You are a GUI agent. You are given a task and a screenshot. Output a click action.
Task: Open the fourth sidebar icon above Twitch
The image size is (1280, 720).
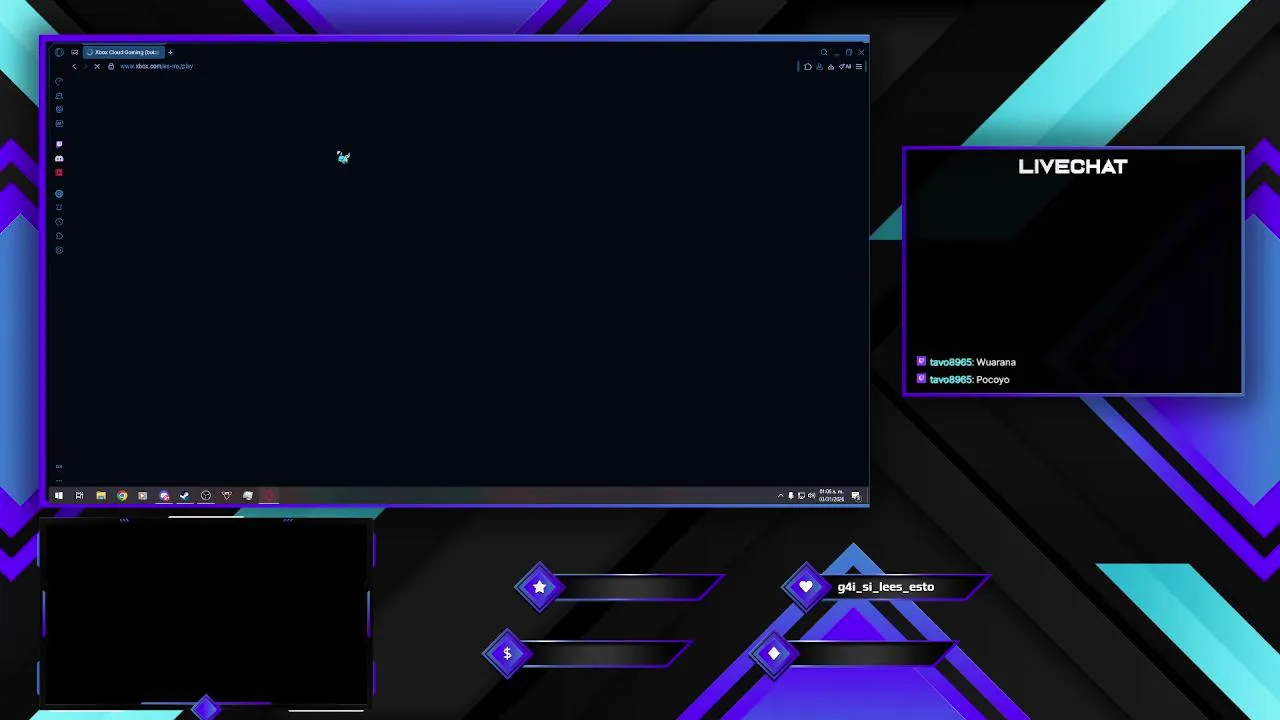[59, 124]
